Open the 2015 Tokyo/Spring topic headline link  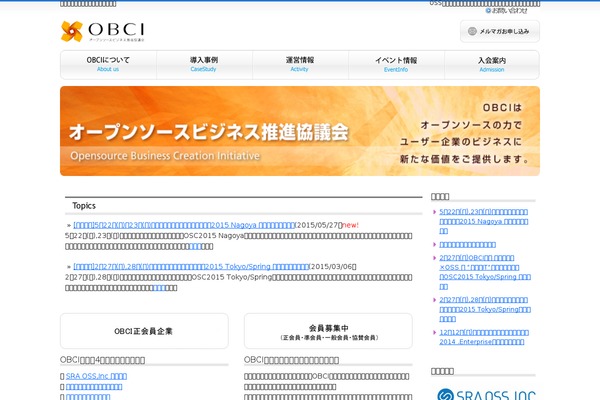(191, 266)
